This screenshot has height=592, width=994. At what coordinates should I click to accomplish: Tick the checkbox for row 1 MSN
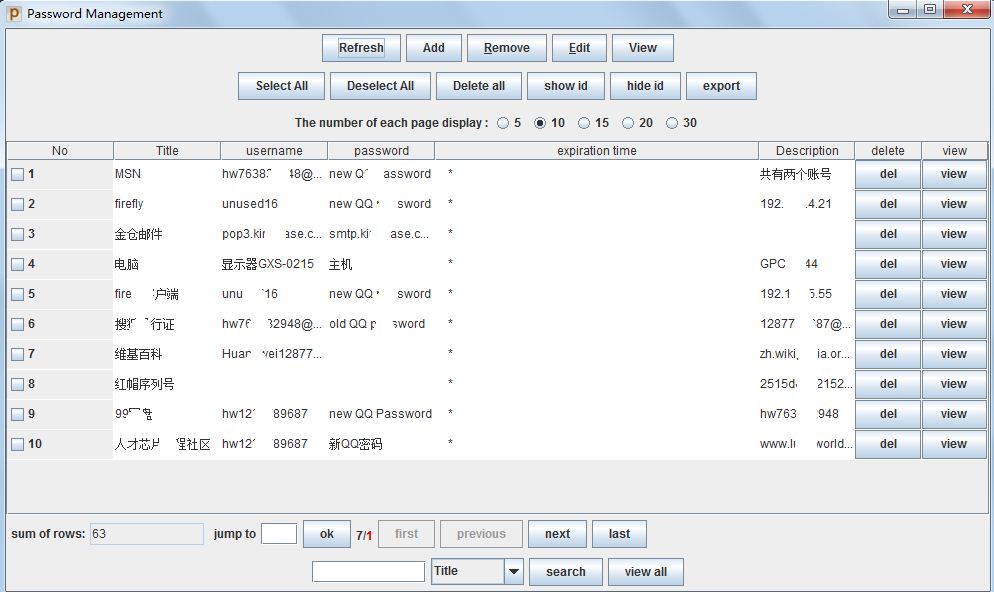pos(17,174)
